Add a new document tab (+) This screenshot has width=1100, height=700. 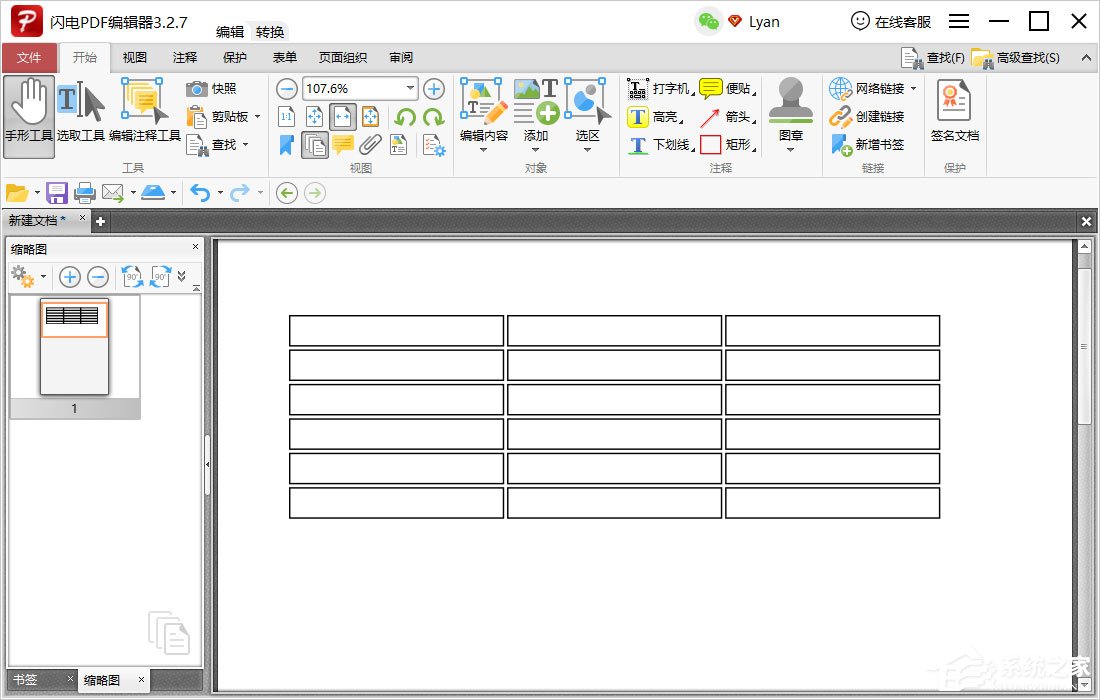pyautogui.click(x=100, y=222)
